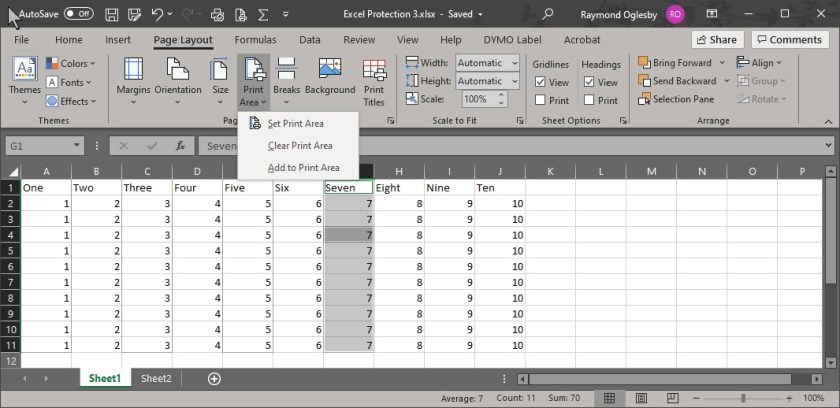Click the Send Backward button

click(x=679, y=81)
